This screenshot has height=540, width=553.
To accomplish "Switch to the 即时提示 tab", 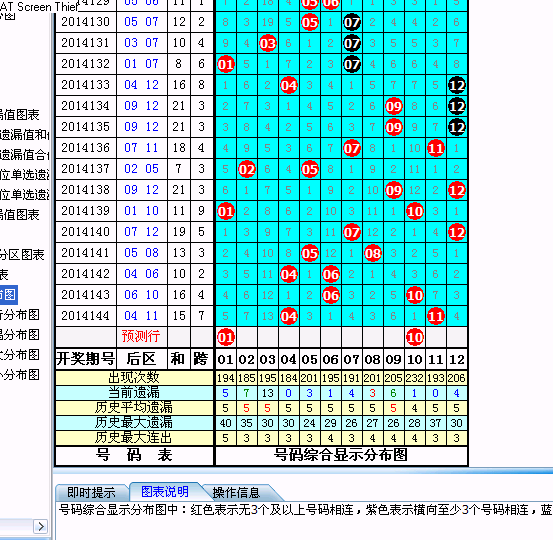I will (91, 492).
